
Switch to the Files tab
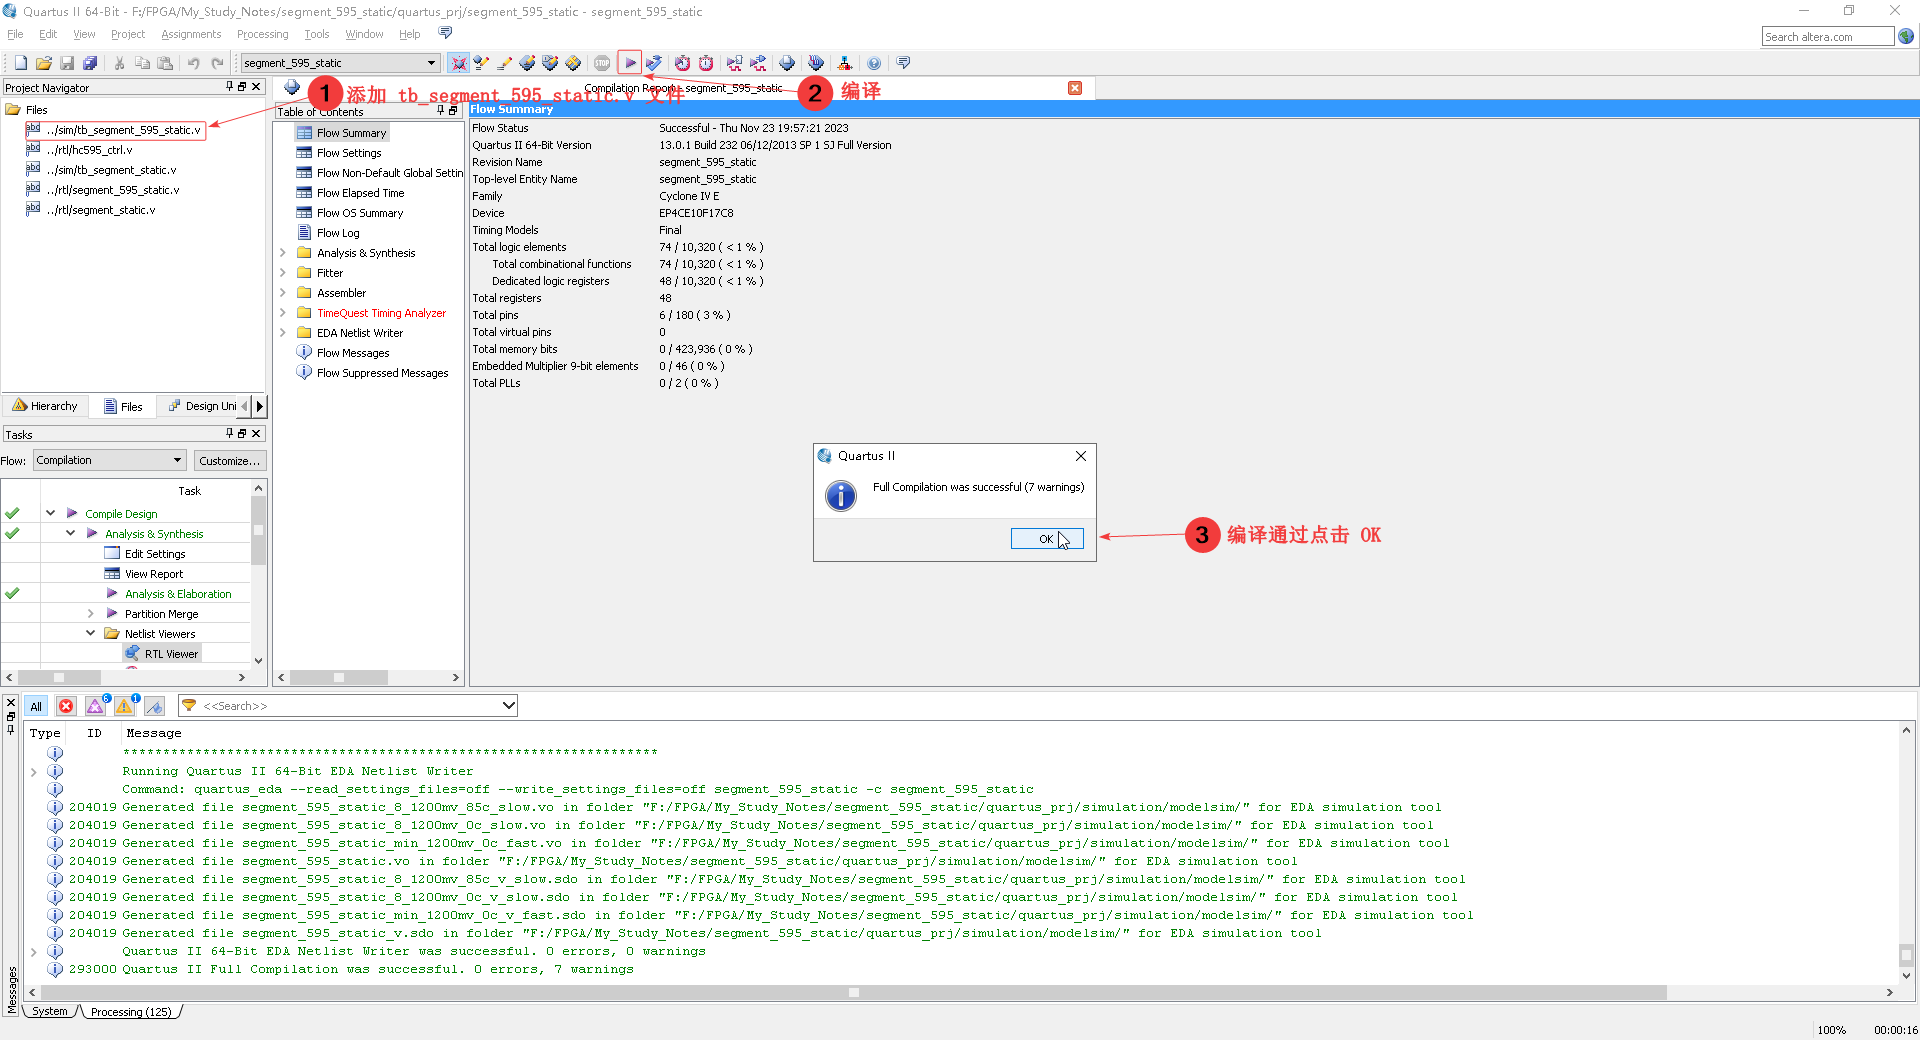click(x=123, y=406)
